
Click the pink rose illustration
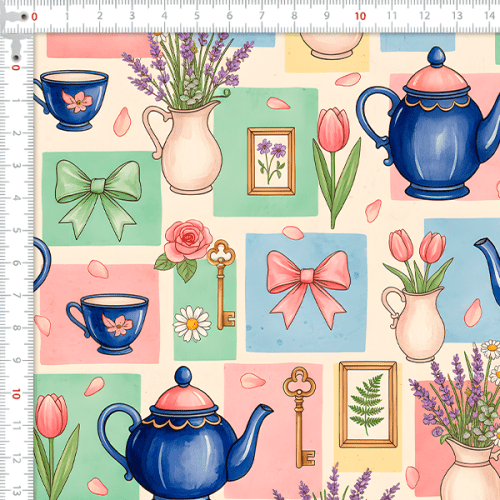pyautogui.click(x=184, y=248)
